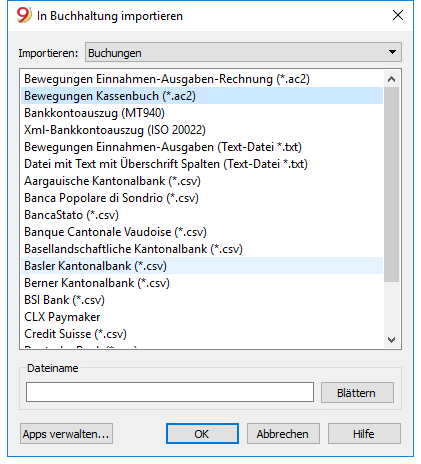Viewport: 421px width, 464px height.
Task: Choose Xml-Bankkontoauszug (ISO 20022)
Action: 202,130
